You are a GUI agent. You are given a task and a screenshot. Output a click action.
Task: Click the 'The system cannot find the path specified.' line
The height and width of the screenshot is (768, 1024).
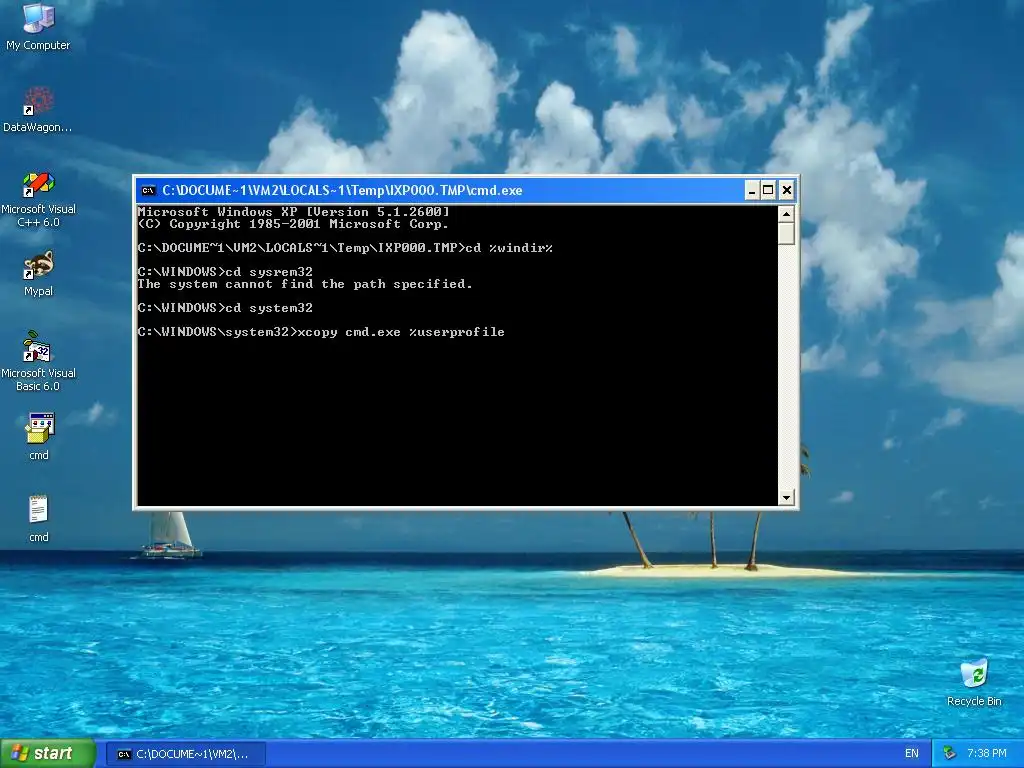coord(304,284)
